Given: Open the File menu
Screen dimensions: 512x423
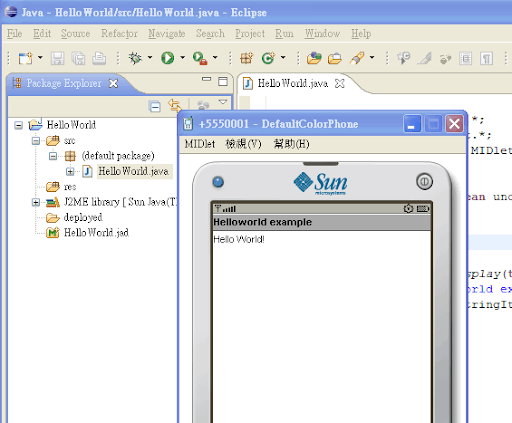Looking at the screenshot, I should coord(14,33).
